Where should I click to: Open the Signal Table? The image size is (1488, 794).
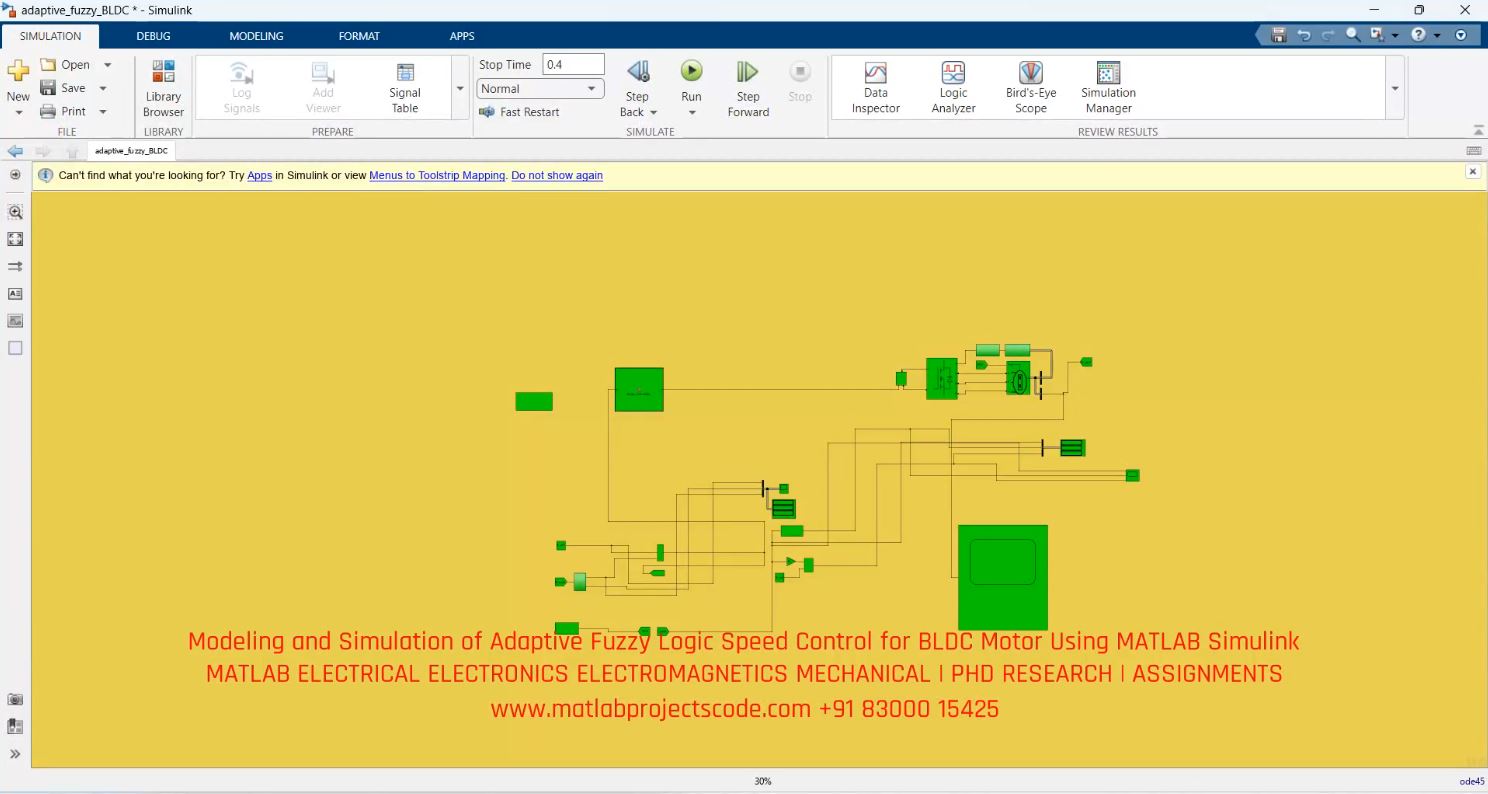click(404, 87)
